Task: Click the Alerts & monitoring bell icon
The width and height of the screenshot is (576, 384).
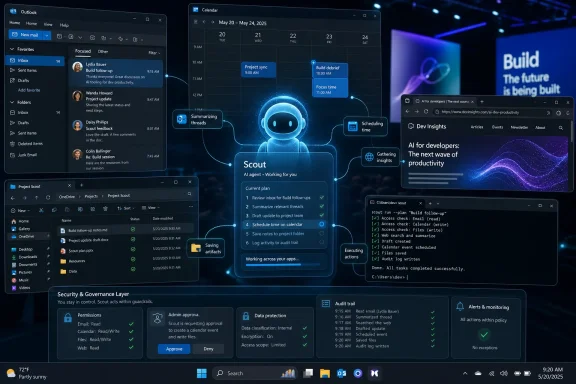Action: coord(460,306)
